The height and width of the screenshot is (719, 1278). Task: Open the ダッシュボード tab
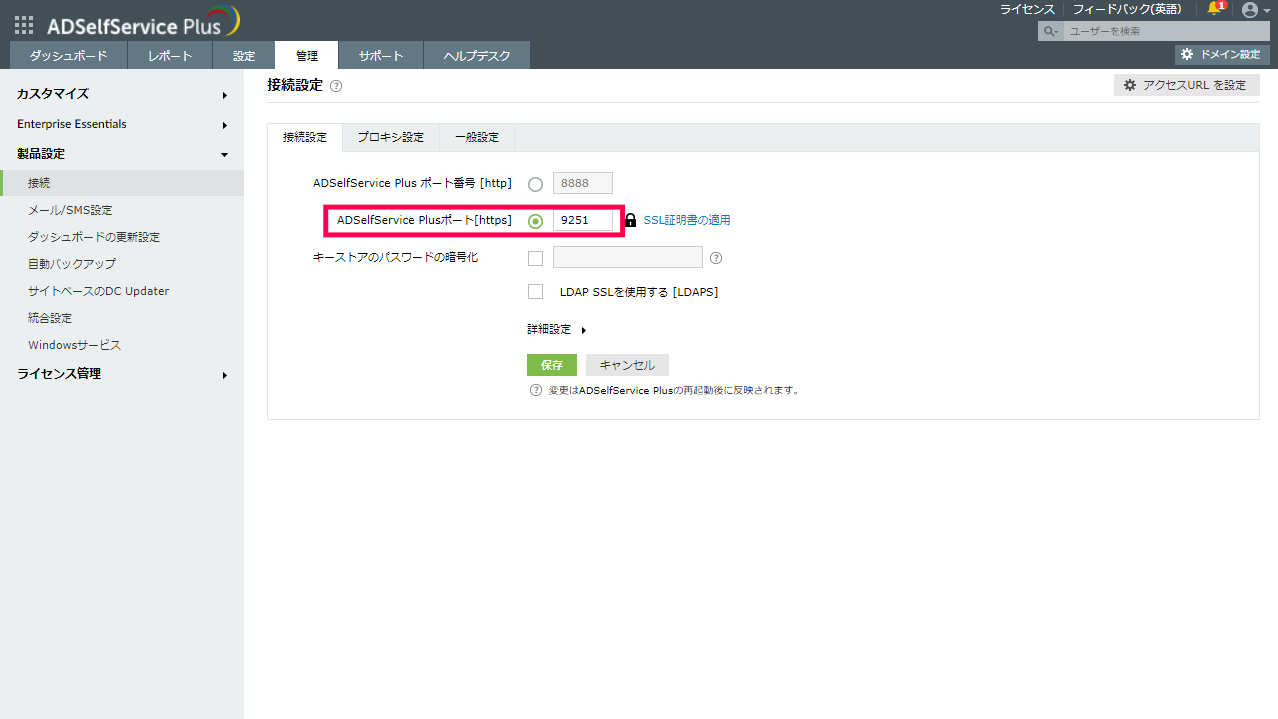68,56
